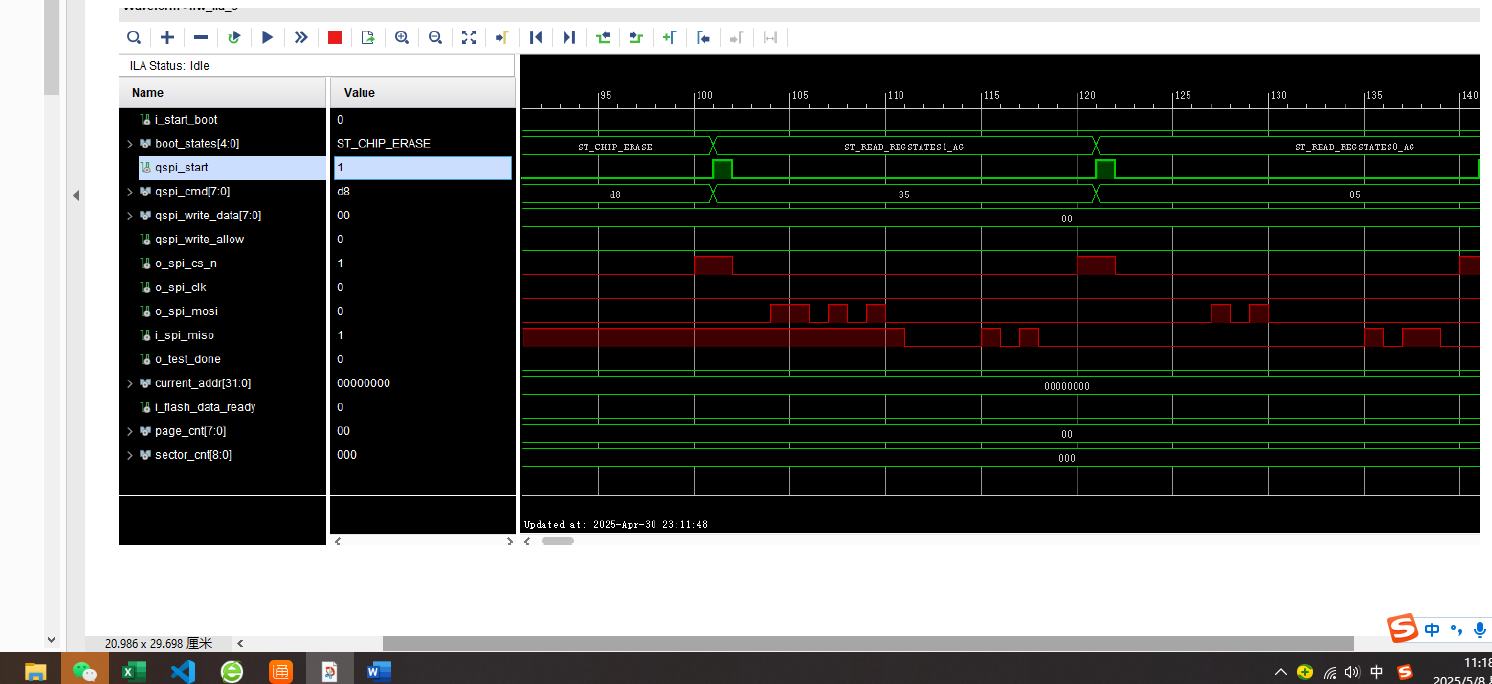1492x684 pixels.
Task: Click the value column left scroll arrow
Action: (338, 541)
